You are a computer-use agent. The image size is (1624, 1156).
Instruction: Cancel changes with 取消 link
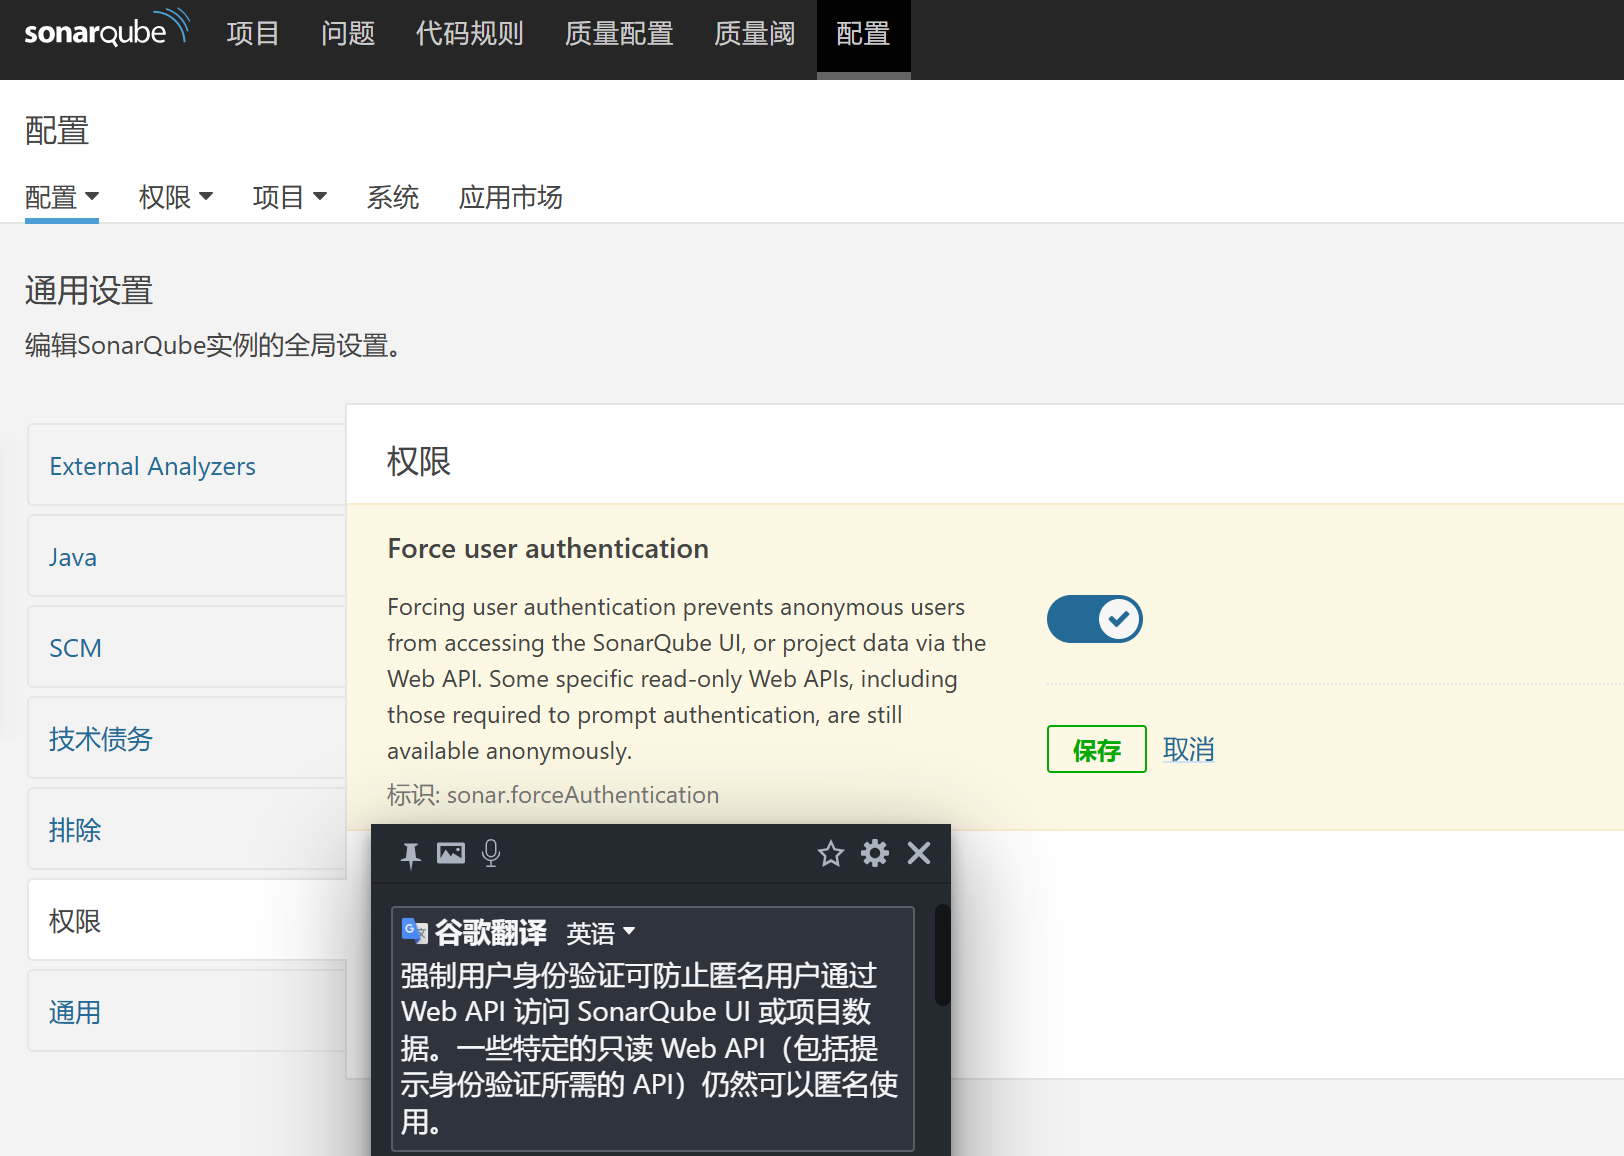pyautogui.click(x=1189, y=749)
